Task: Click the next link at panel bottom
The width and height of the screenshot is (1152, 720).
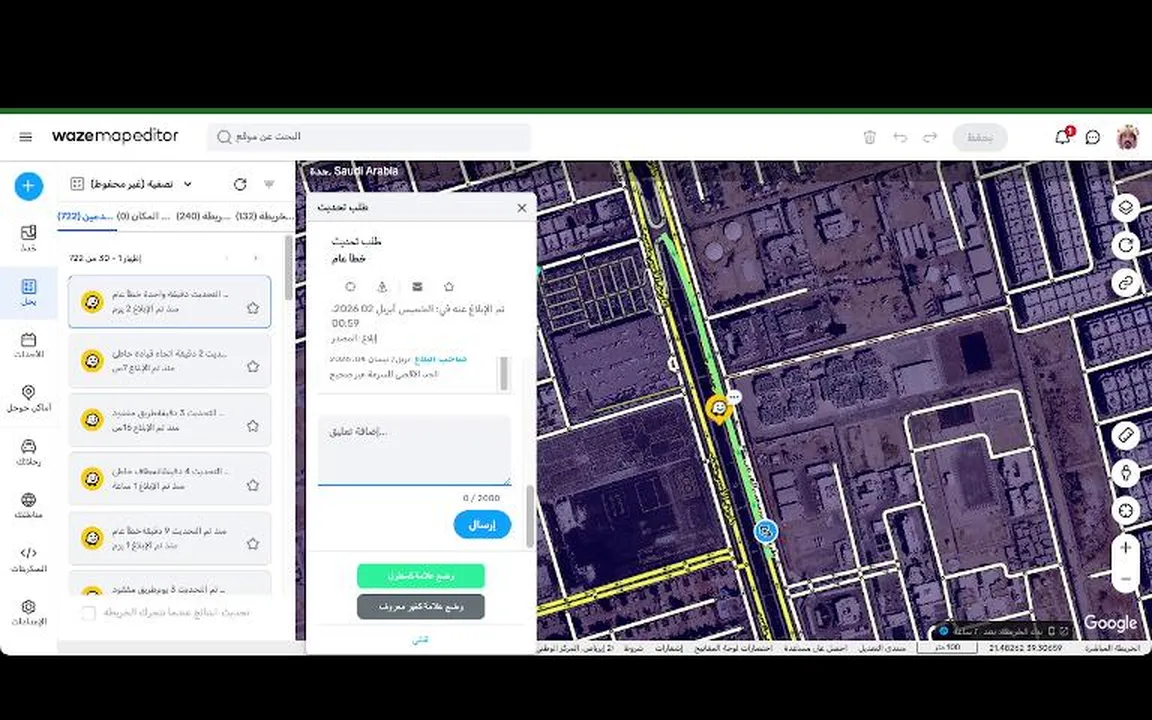Action: click(x=420, y=640)
